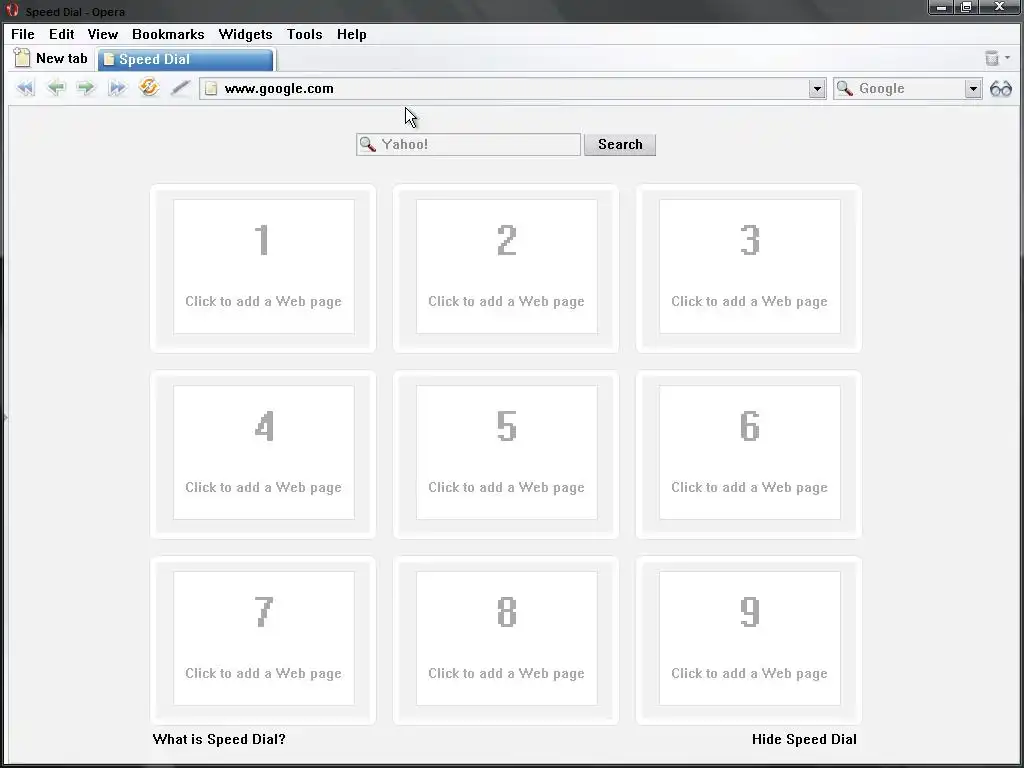This screenshot has width=1024, height=768.
Task: Click the magnifier icon in Yahoo! search field
Action: click(x=368, y=144)
